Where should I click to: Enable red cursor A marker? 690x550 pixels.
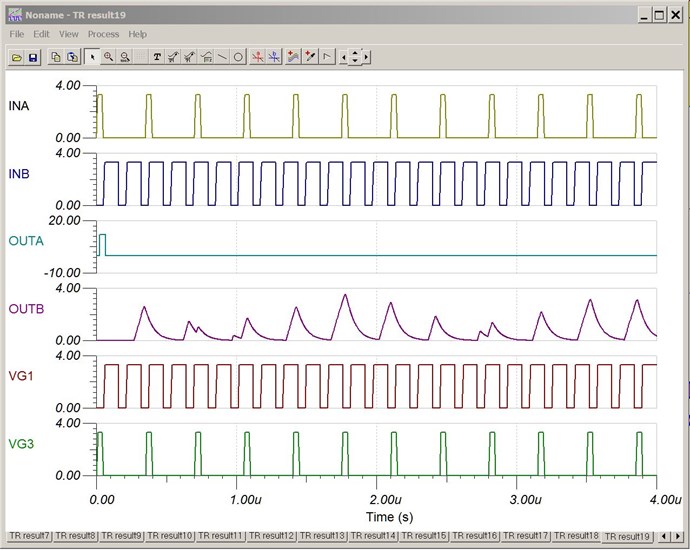pos(258,57)
